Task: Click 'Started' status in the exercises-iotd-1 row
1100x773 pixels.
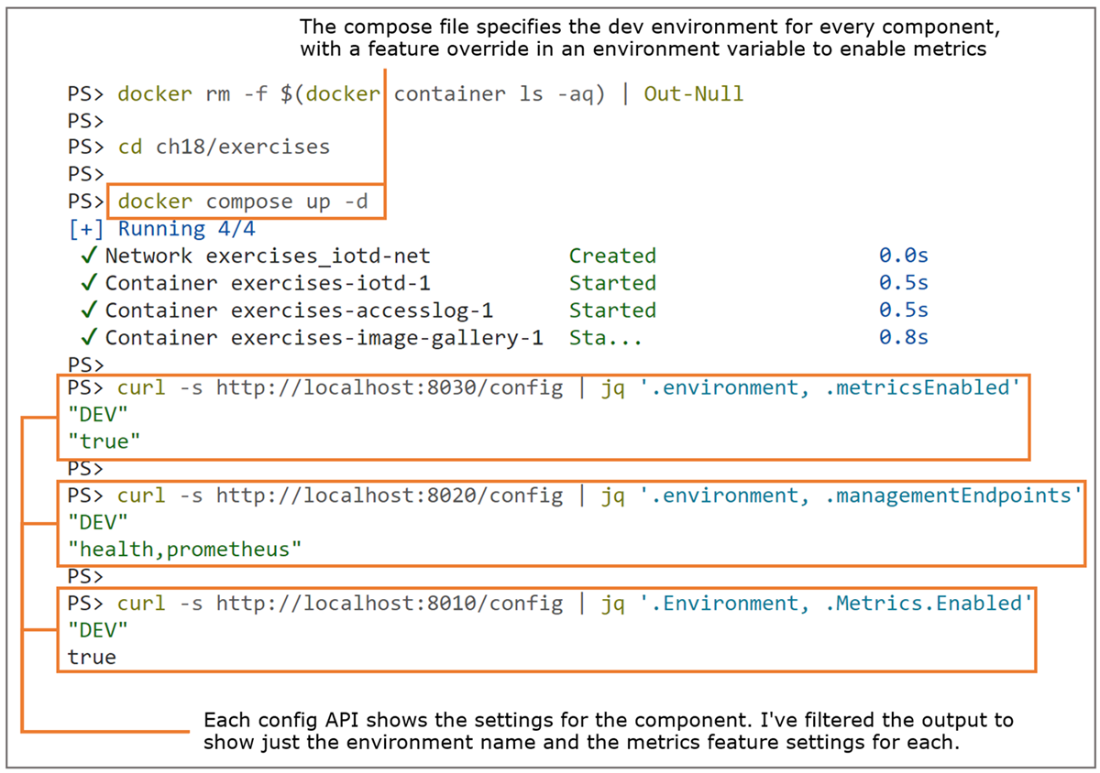Action: [612, 283]
